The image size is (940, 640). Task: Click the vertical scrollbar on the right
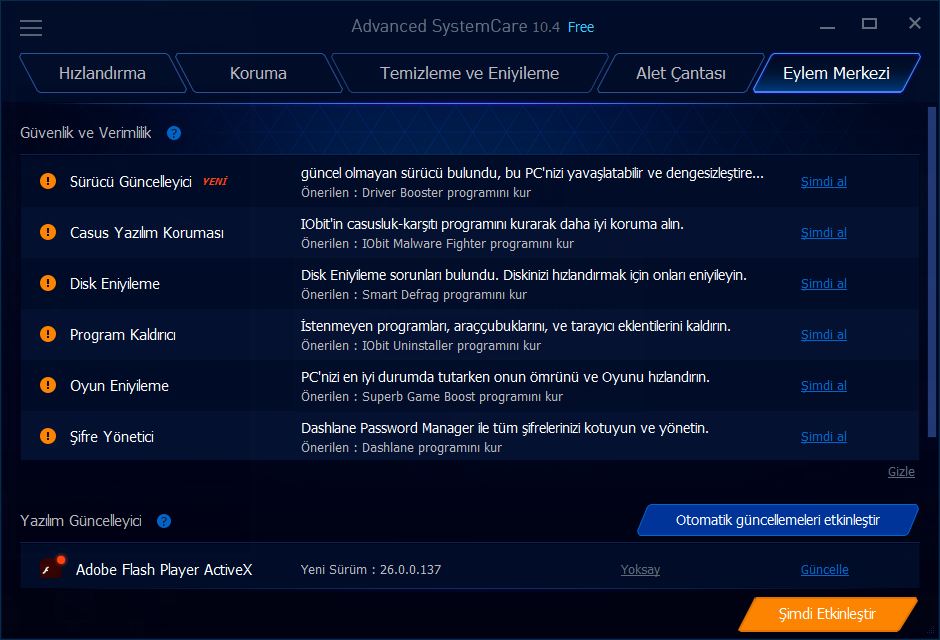(932, 273)
